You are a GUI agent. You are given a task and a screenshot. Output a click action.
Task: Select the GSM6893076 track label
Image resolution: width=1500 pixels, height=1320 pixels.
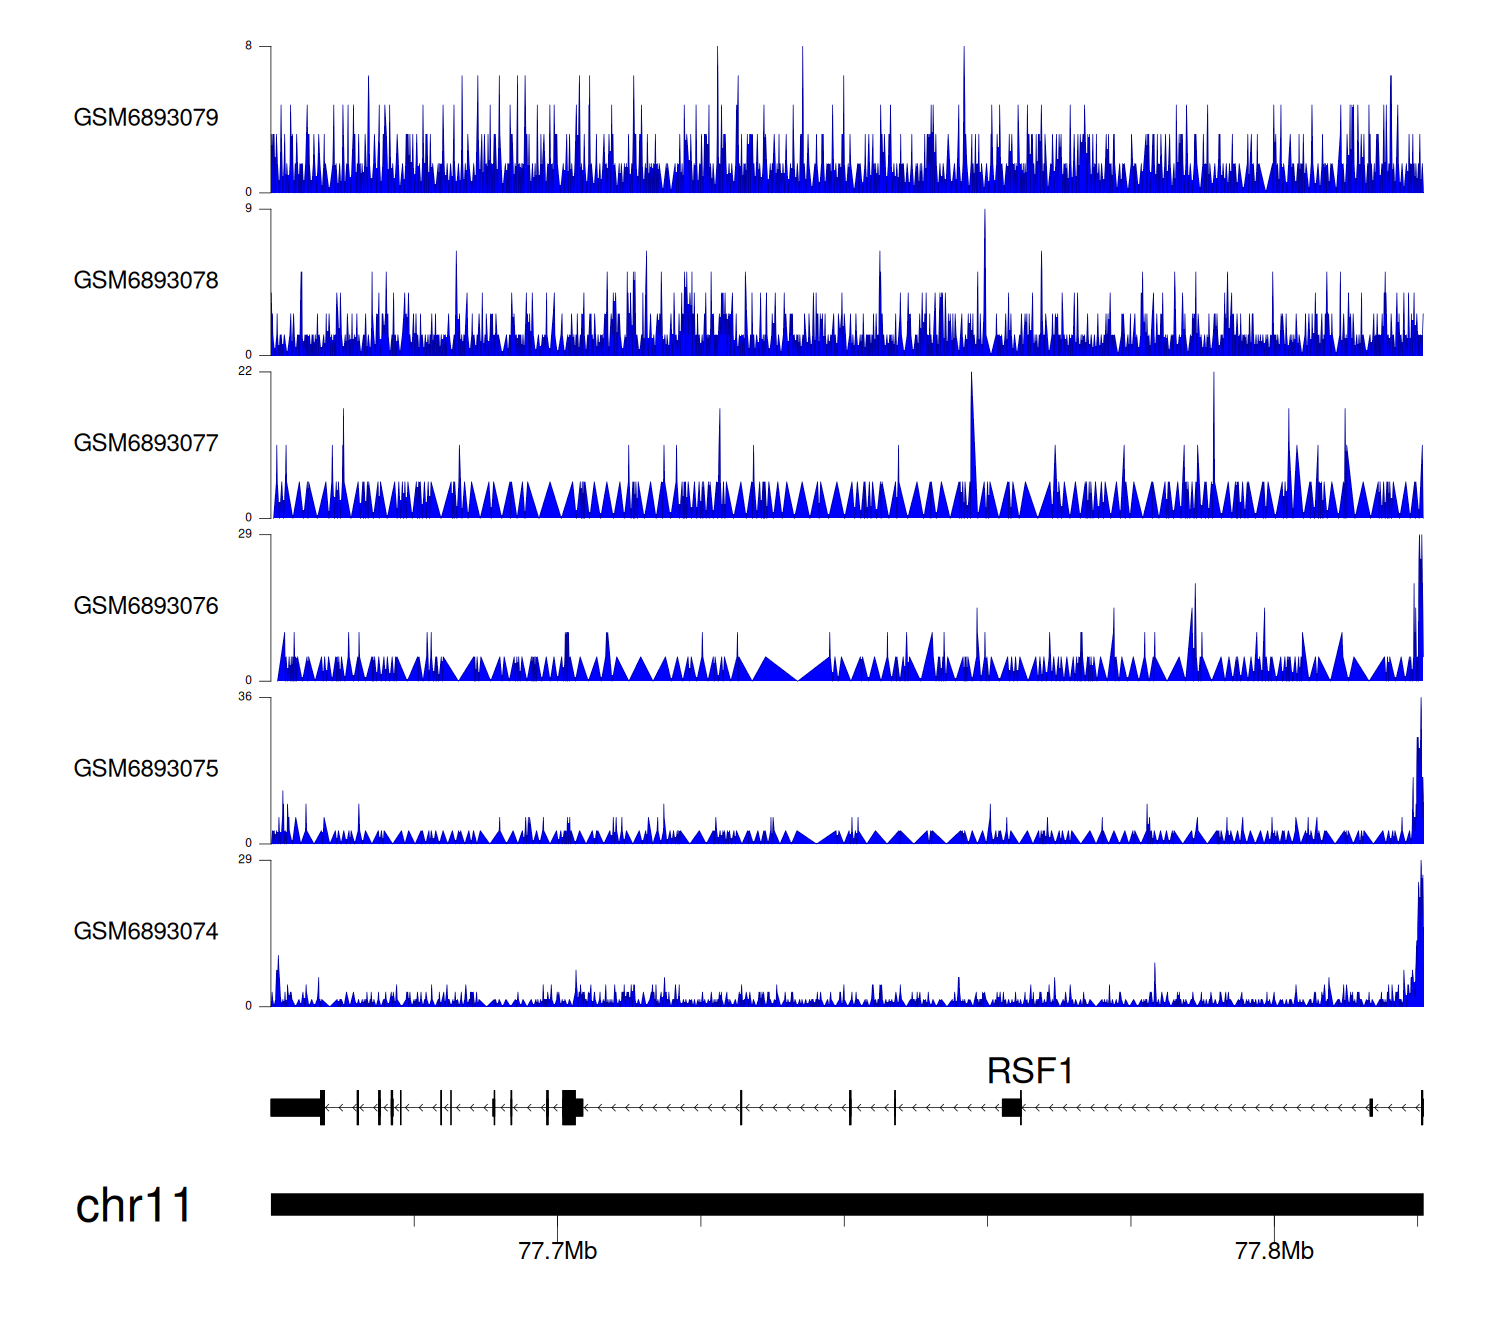coord(146,606)
